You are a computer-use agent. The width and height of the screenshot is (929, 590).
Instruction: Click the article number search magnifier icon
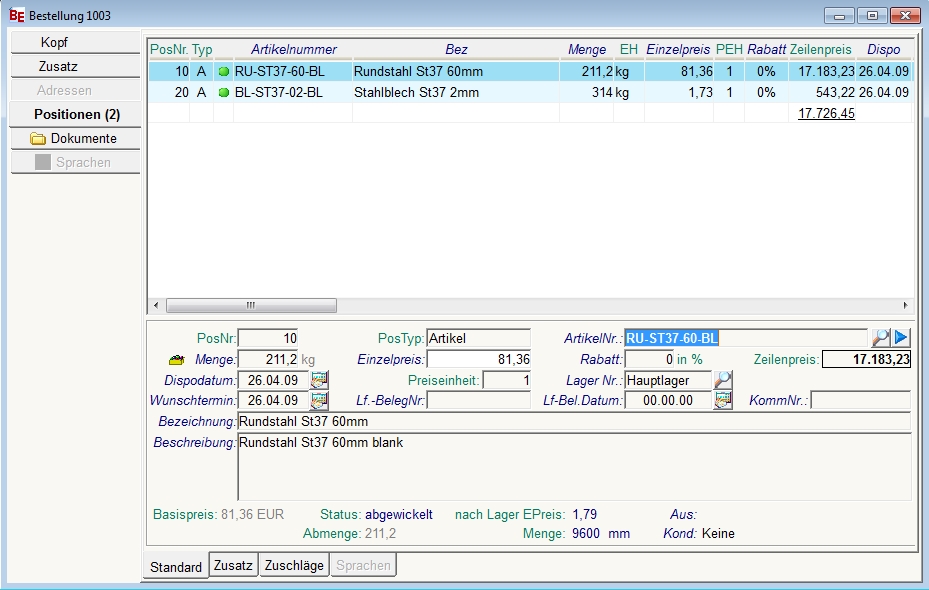[x=881, y=338]
